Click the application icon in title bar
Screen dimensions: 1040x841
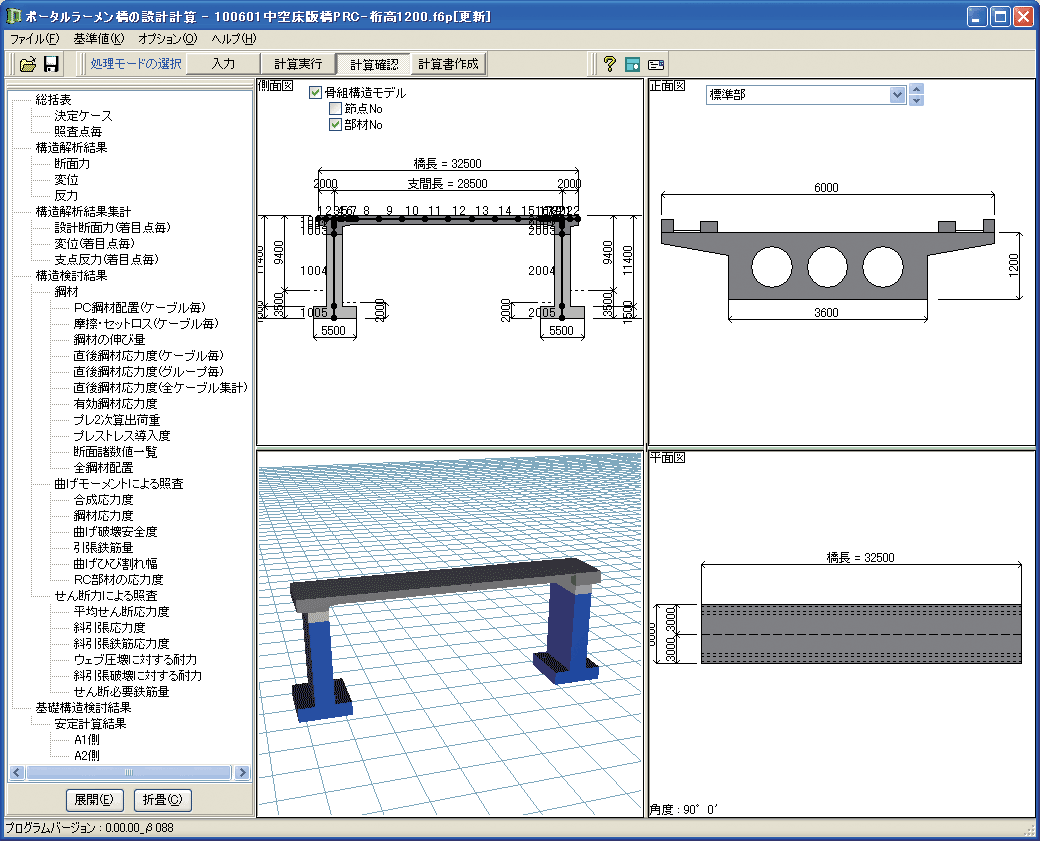click(13, 15)
